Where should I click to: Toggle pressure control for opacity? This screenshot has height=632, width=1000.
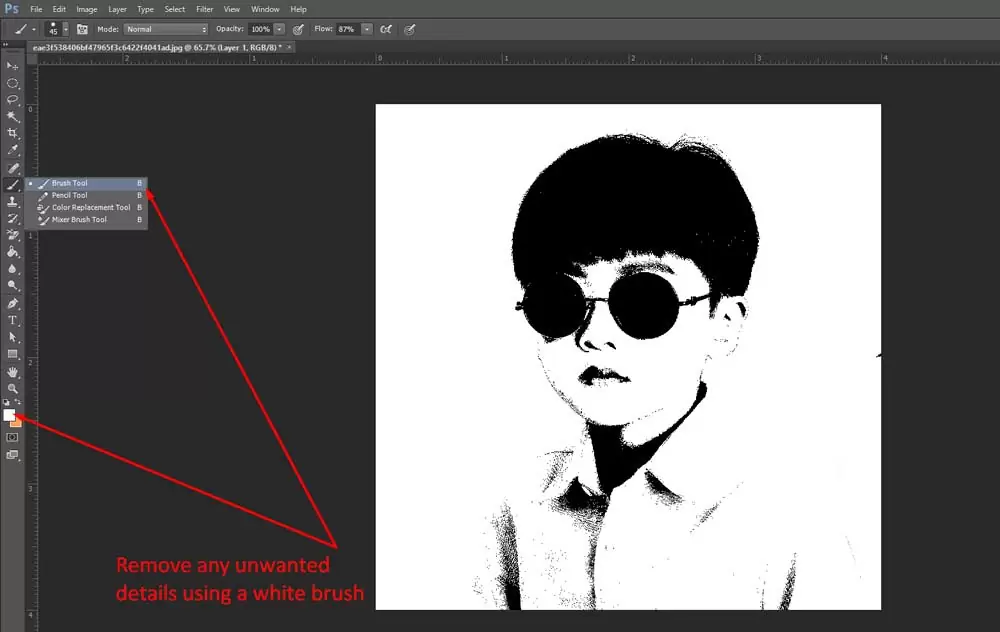pyautogui.click(x=298, y=29)
